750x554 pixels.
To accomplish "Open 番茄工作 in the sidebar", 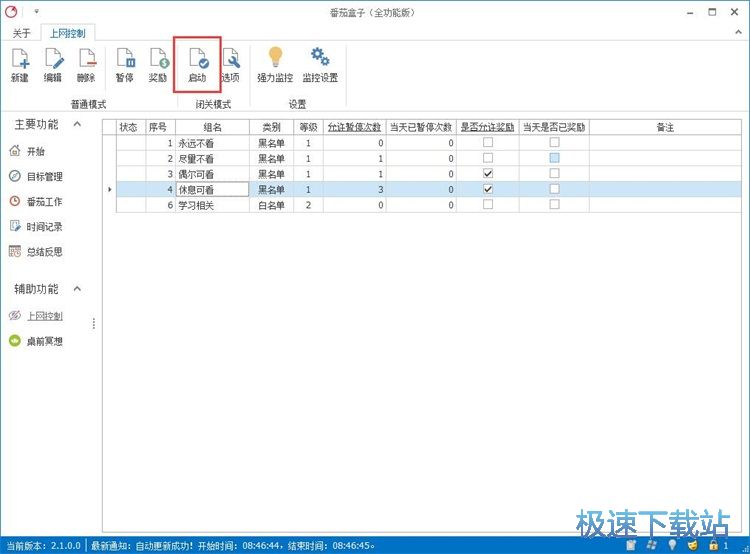I will 36,202.
